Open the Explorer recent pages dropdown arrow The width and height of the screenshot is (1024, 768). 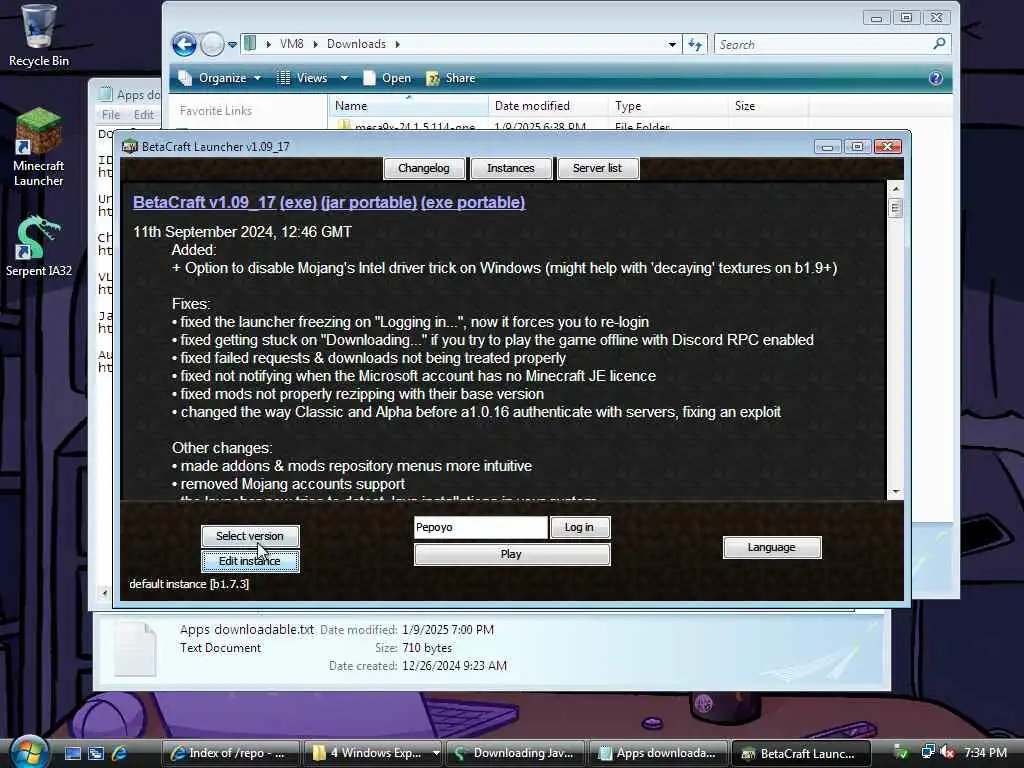pos(232,44)
